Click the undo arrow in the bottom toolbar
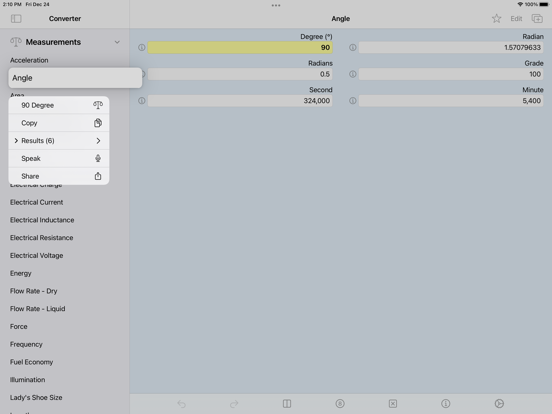The height and width of the screenshot is (414, 552). [181, 403]
